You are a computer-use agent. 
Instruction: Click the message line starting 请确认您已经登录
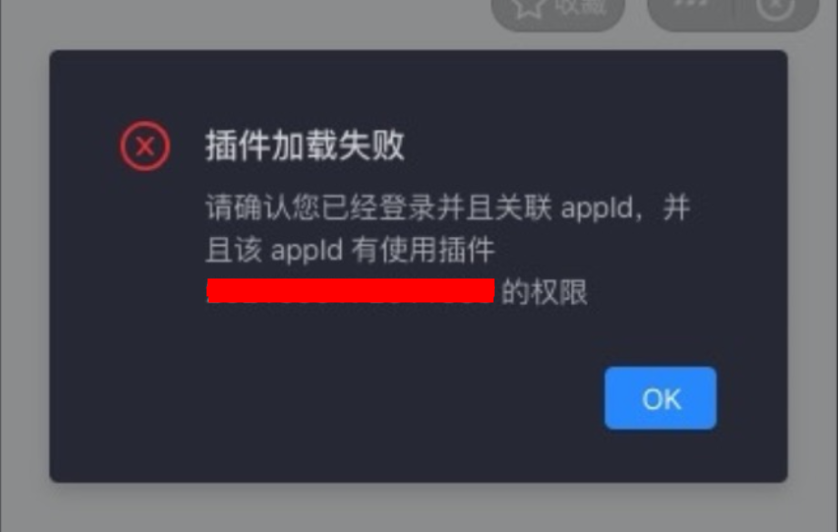click(x=448, y=208)
